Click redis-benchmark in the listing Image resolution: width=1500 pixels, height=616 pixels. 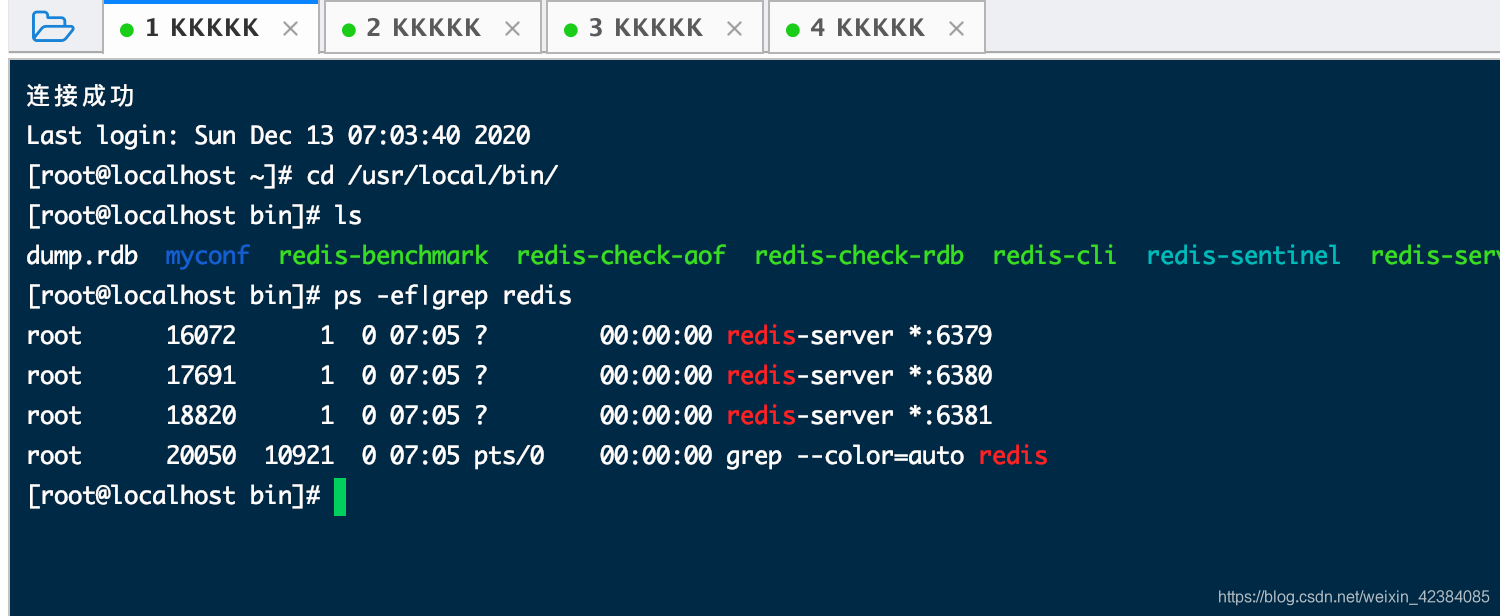[x=384, y=256]
